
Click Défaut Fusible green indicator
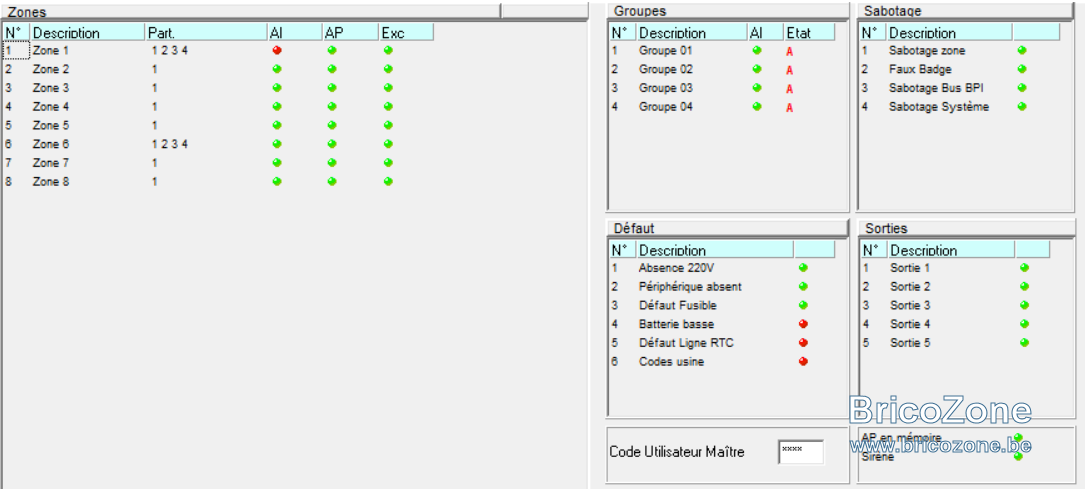(x=803, y=305)
